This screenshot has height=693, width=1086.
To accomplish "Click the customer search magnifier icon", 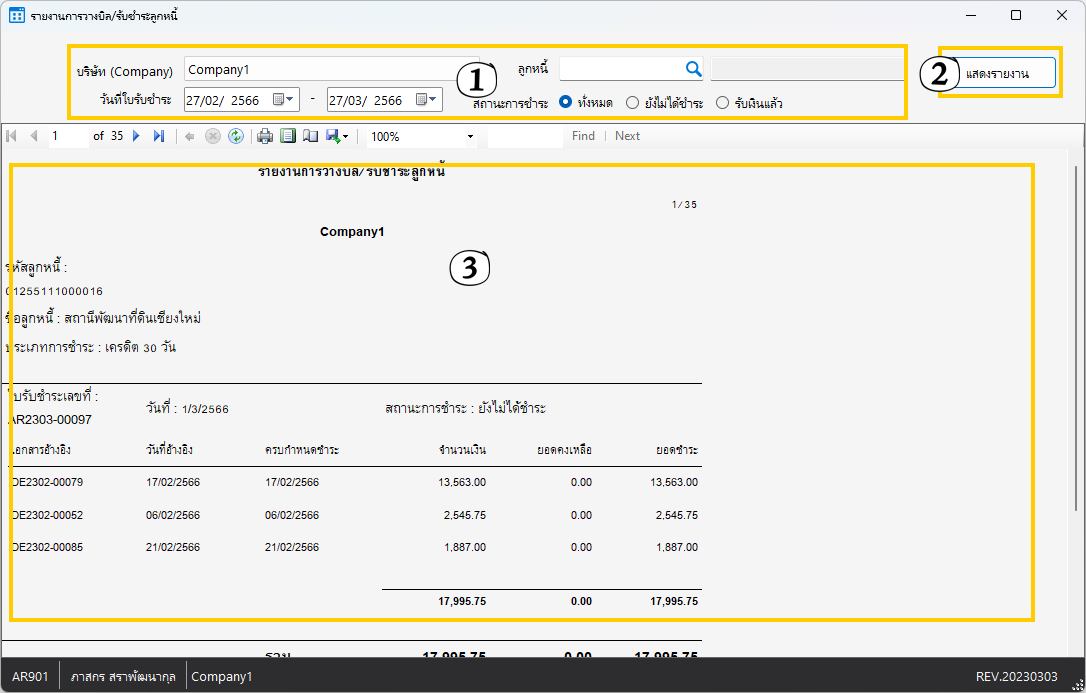I will coord(693,69).
